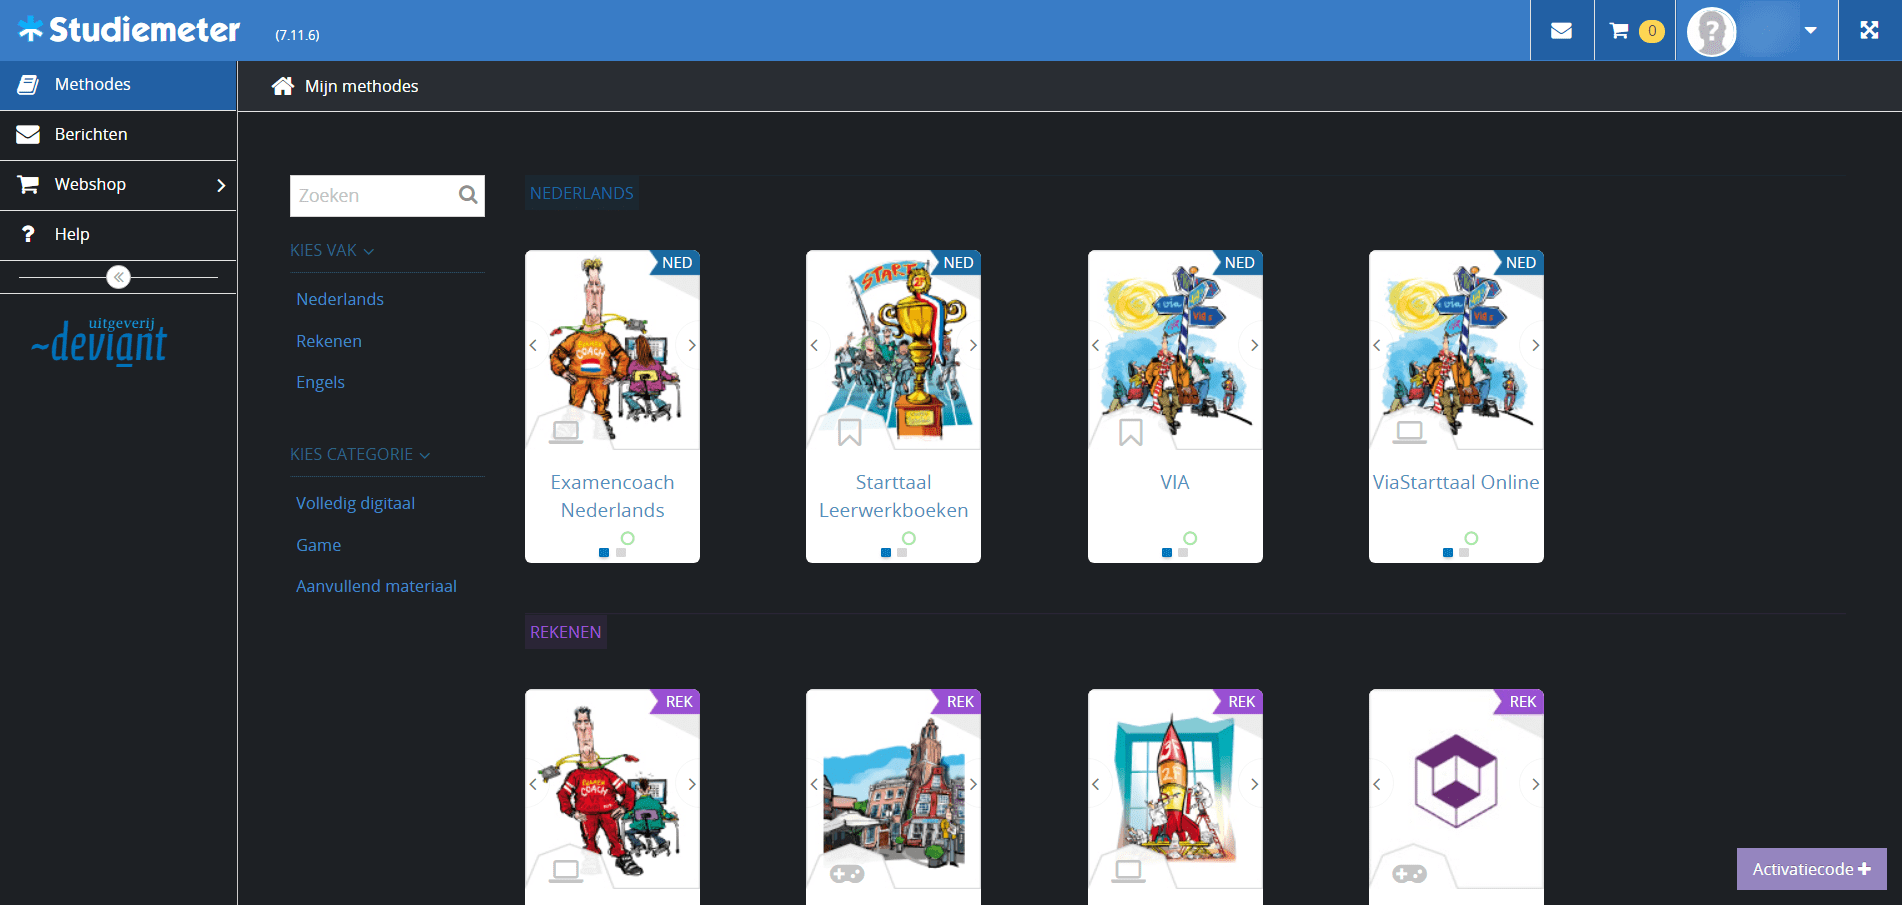Click laptop icon on Examencoach Nederlands card
Viewport: 1902px width, 905px height.
point(566,432)
